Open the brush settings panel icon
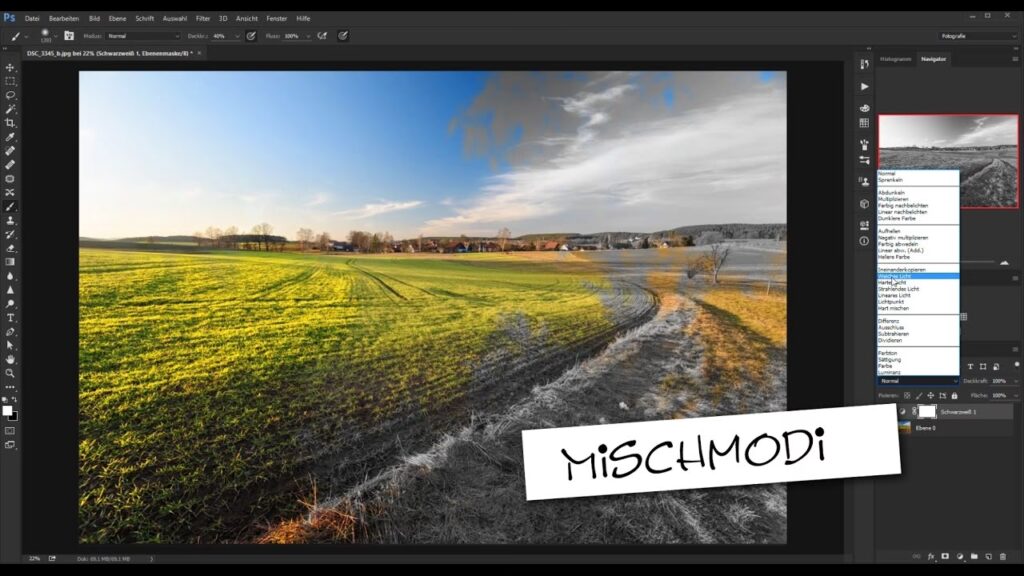Viewport: 1024px width, 576px height. coord(69,35)
